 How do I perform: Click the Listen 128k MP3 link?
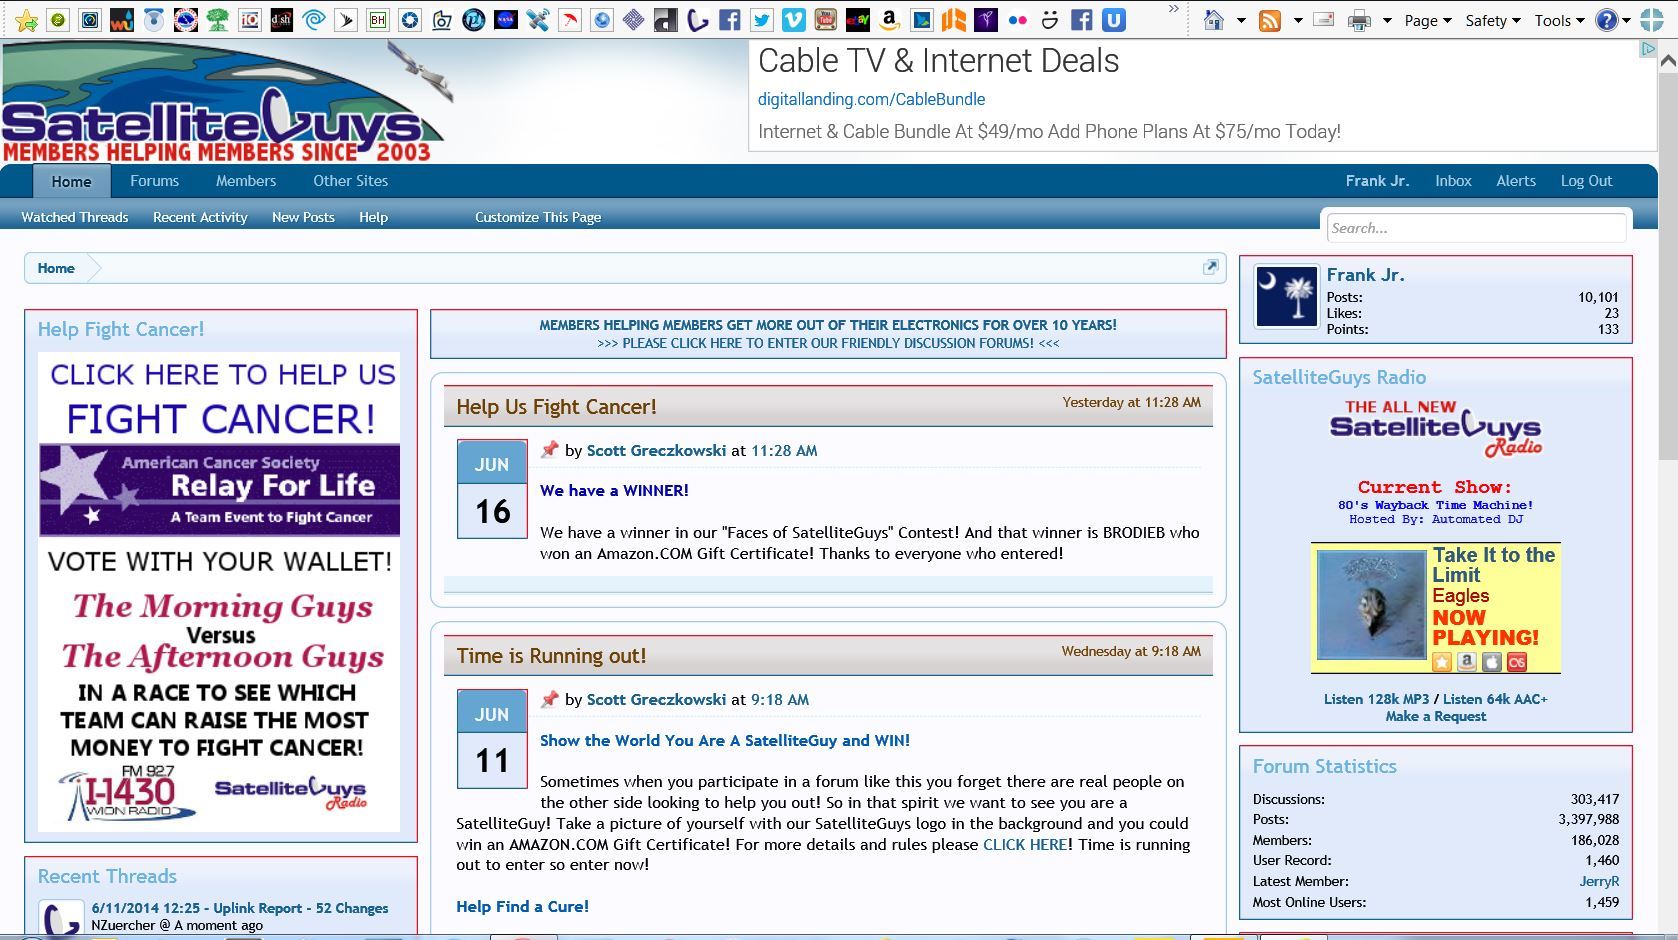pos(1376,699)
